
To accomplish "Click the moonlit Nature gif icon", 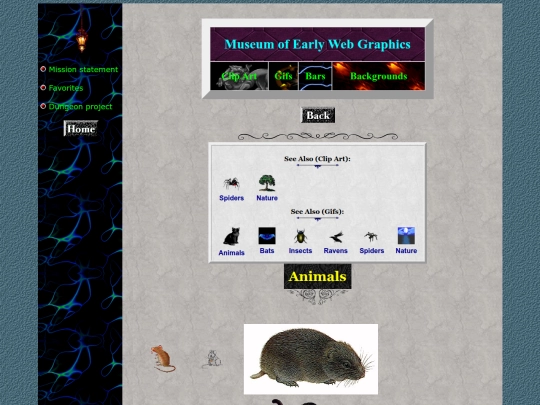I will point(406,236).
